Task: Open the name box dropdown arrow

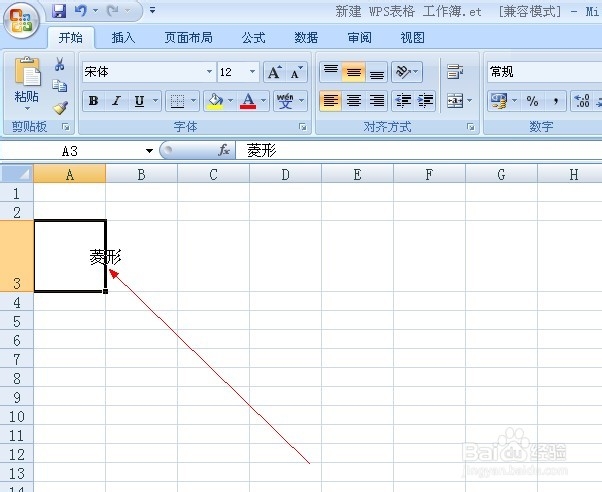Action: click(x=149, y=151)
